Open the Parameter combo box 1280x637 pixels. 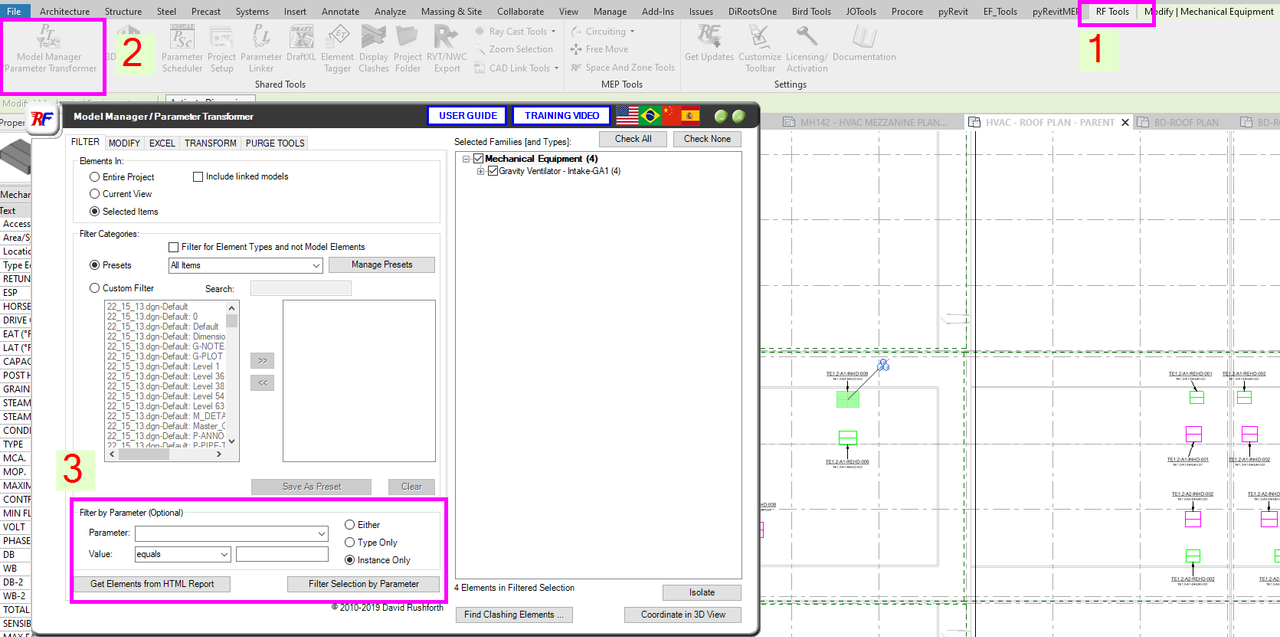pos(232,534)
